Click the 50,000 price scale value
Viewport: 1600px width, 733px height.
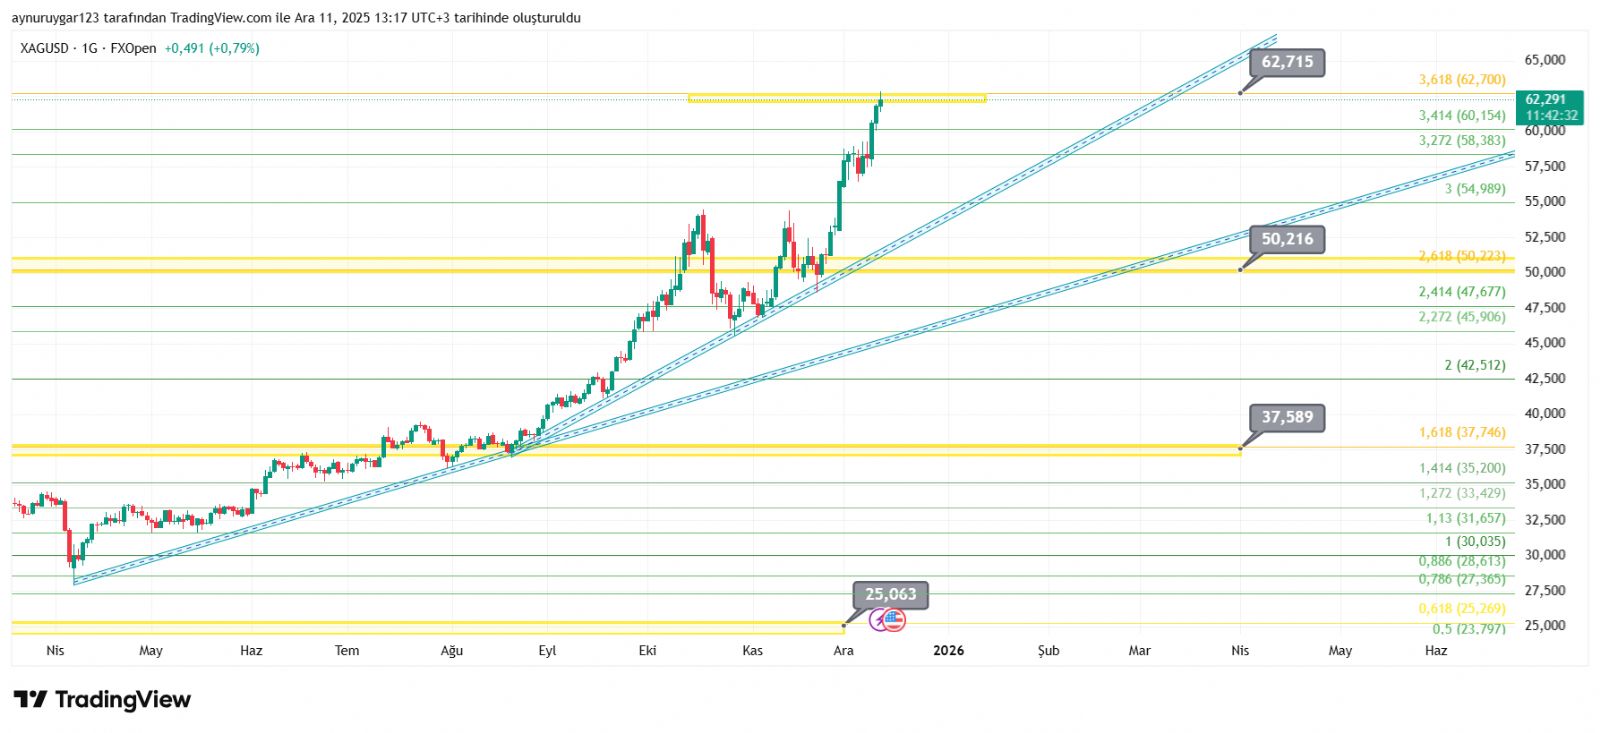(1544, 272)
